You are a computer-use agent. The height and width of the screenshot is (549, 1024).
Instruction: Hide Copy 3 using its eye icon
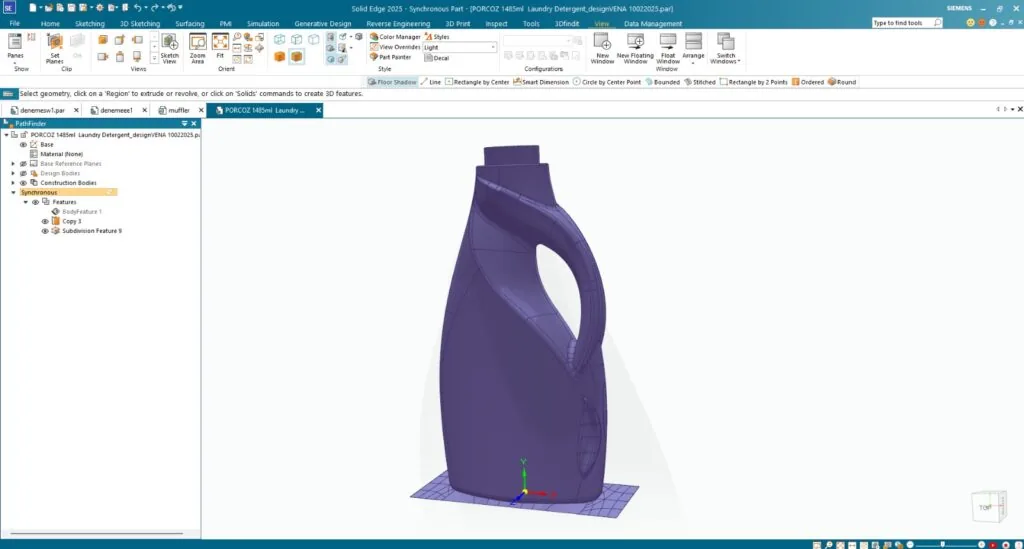[45, 221]
